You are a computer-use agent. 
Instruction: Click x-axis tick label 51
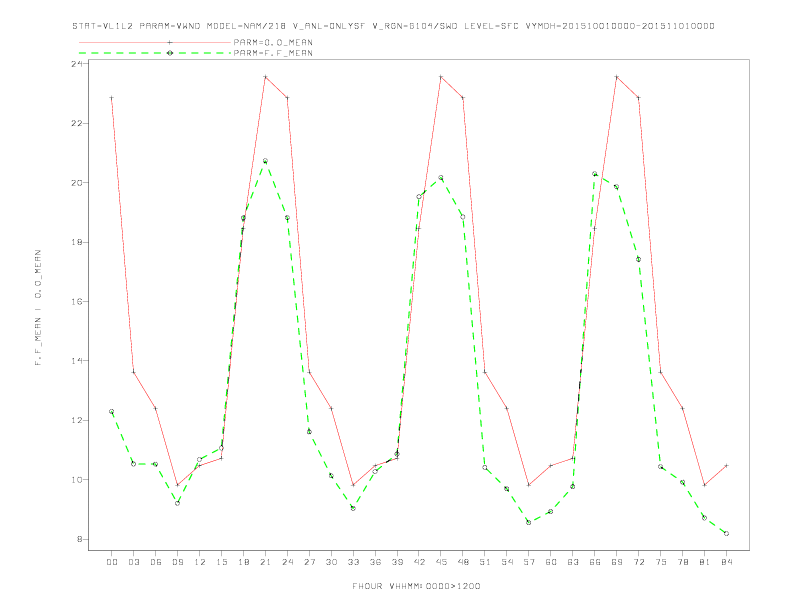coord(485,562)
